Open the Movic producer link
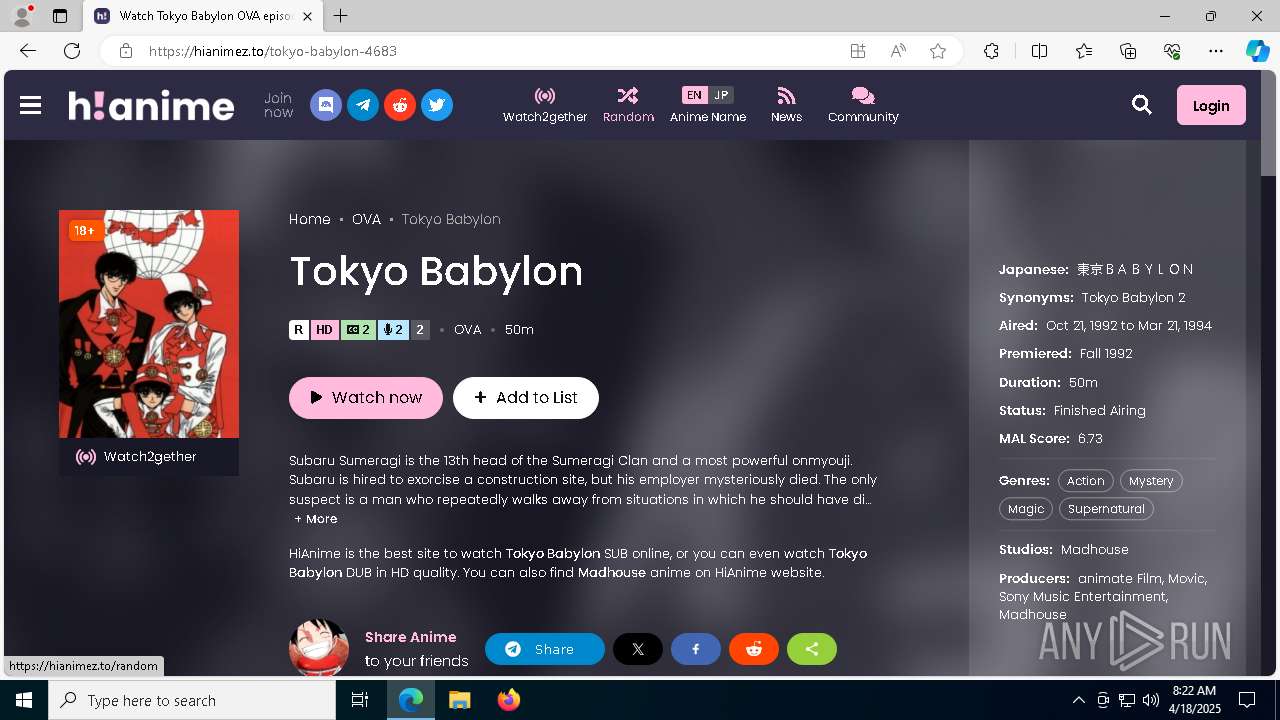Screen dimensions: 1280x720 click(1186, 579)
